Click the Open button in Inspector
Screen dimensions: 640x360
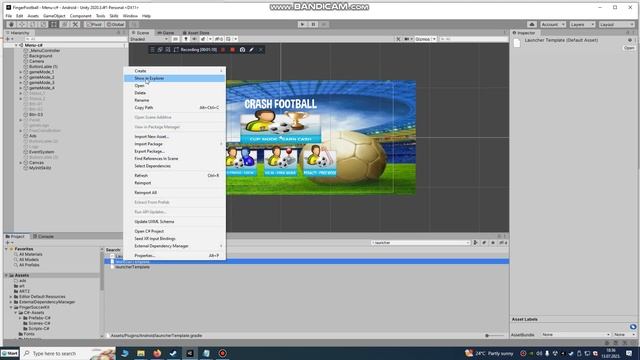click(x=629, y=48)
